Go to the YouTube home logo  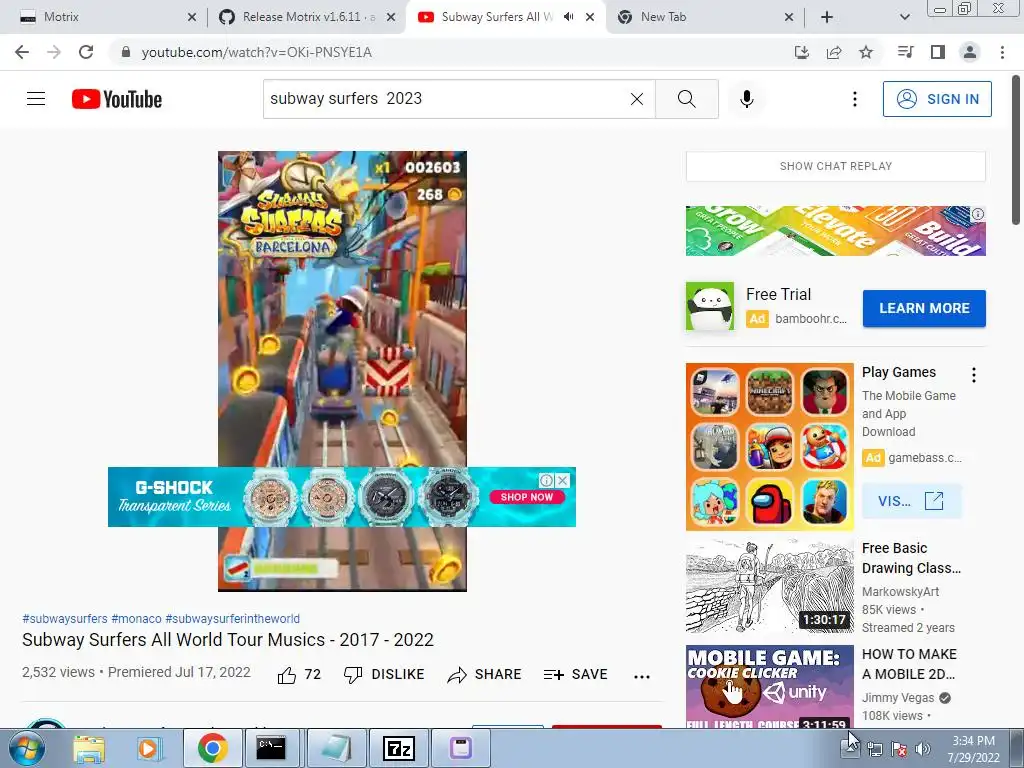[x=117, y=99]
